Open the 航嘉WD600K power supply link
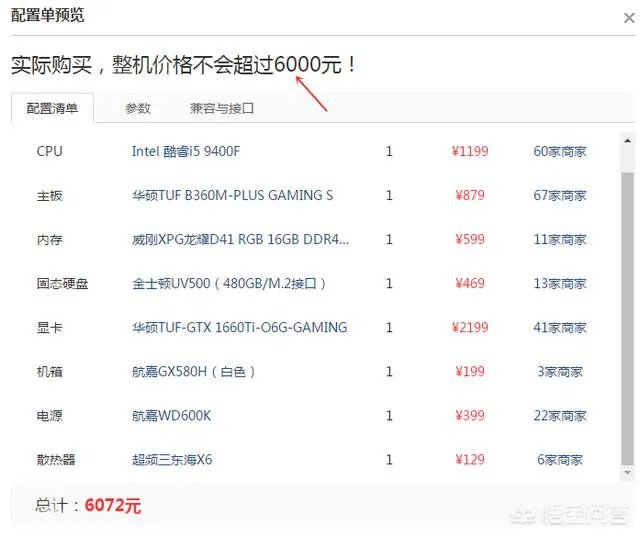Image resolution: width=640 pixels, height=536 pixels. [171, 416]
